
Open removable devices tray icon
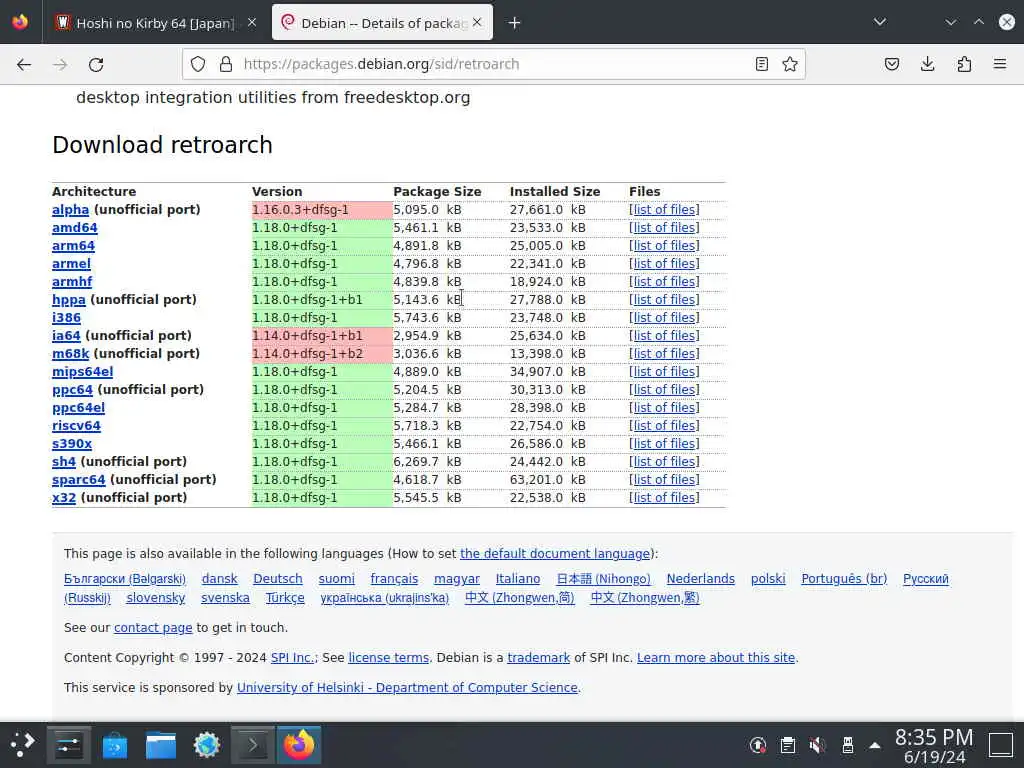pos(848,745)
